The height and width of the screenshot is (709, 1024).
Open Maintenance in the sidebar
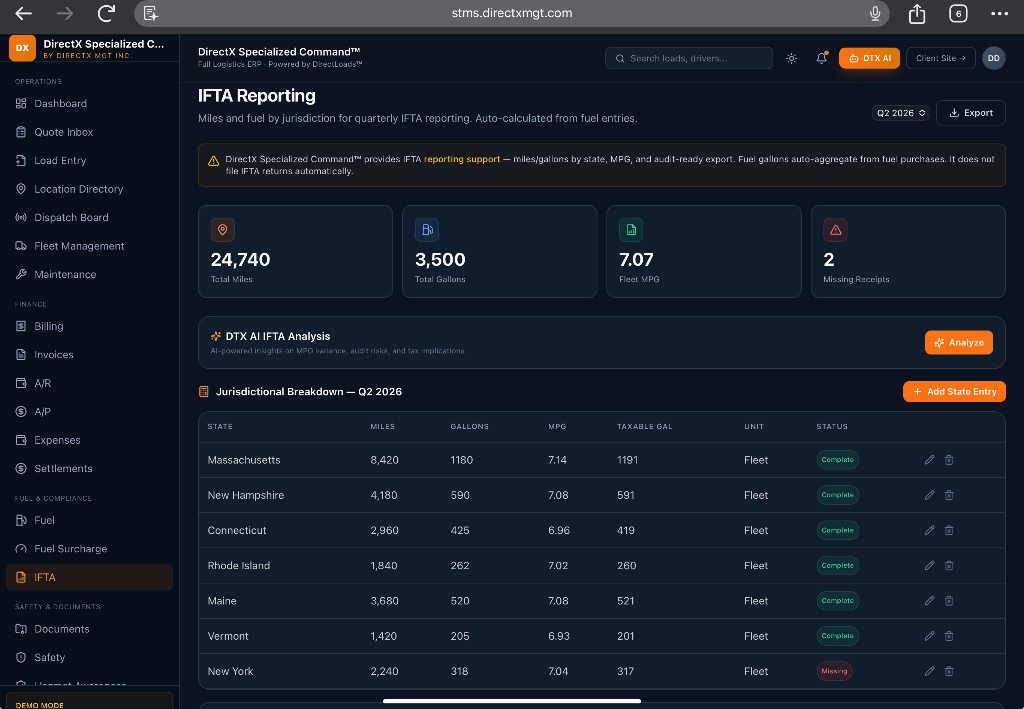[x=89, y=274]
